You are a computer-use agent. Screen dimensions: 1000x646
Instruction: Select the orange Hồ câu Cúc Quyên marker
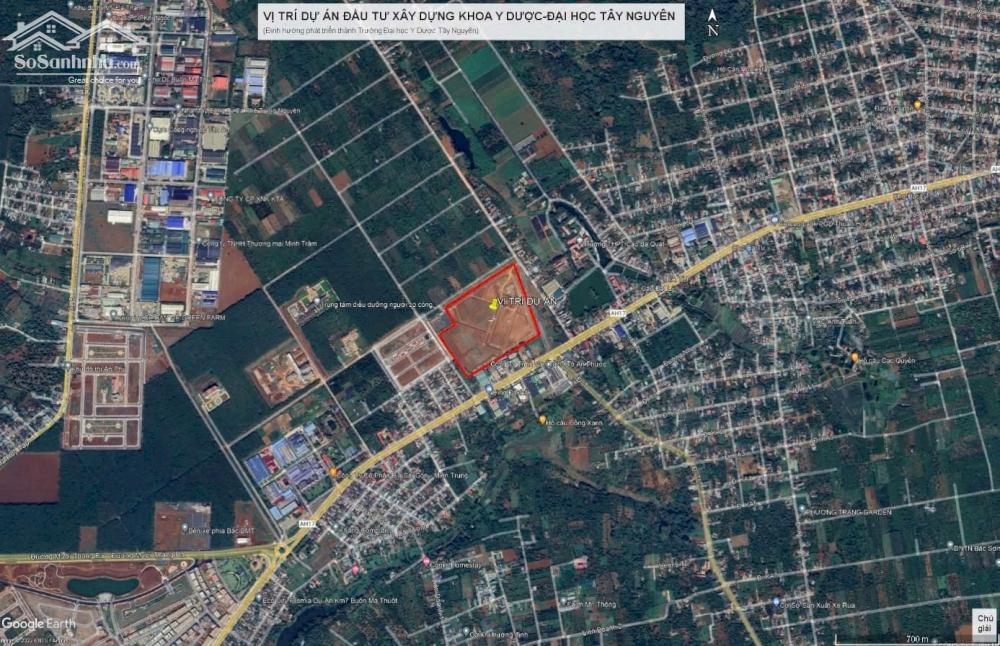tap(855, 358)
